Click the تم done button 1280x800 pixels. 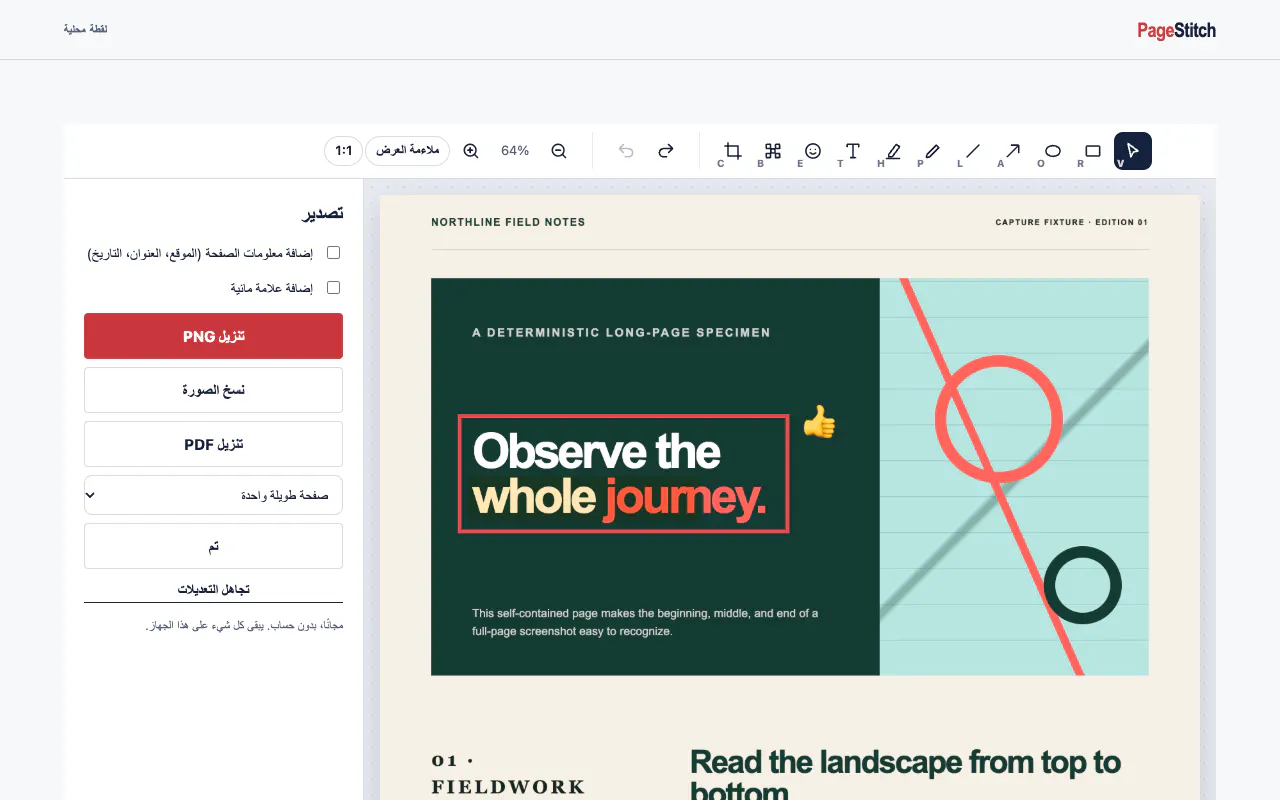point(213,546)
